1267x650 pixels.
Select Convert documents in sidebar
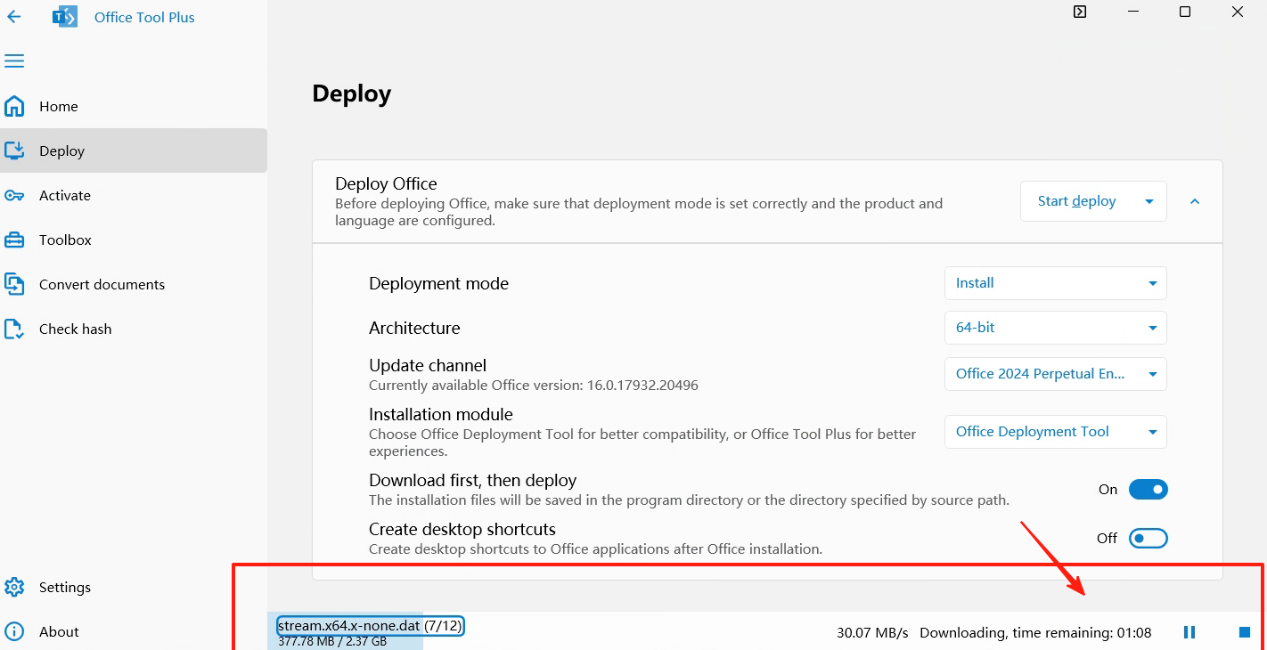click(x=101, y=284)
